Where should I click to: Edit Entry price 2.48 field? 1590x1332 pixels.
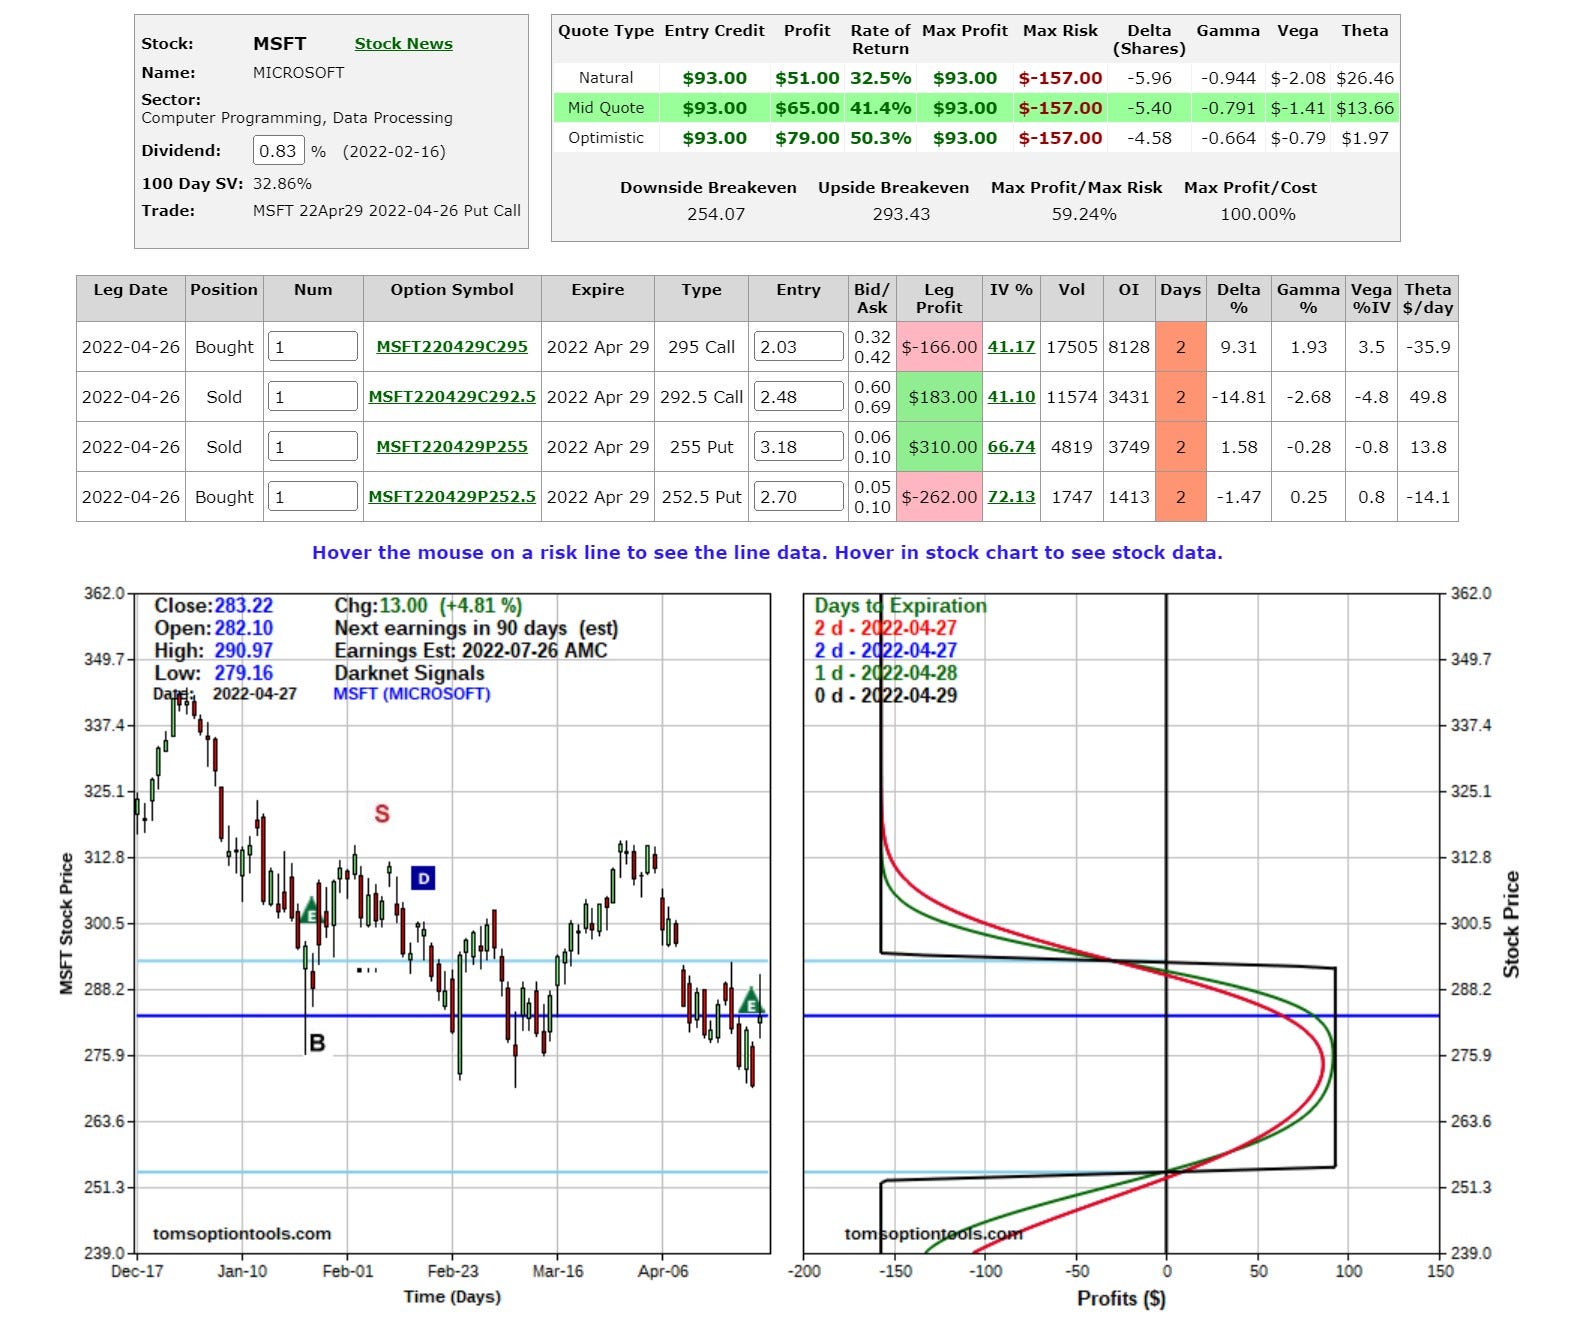pyautogui.click(x=798, y=397)
